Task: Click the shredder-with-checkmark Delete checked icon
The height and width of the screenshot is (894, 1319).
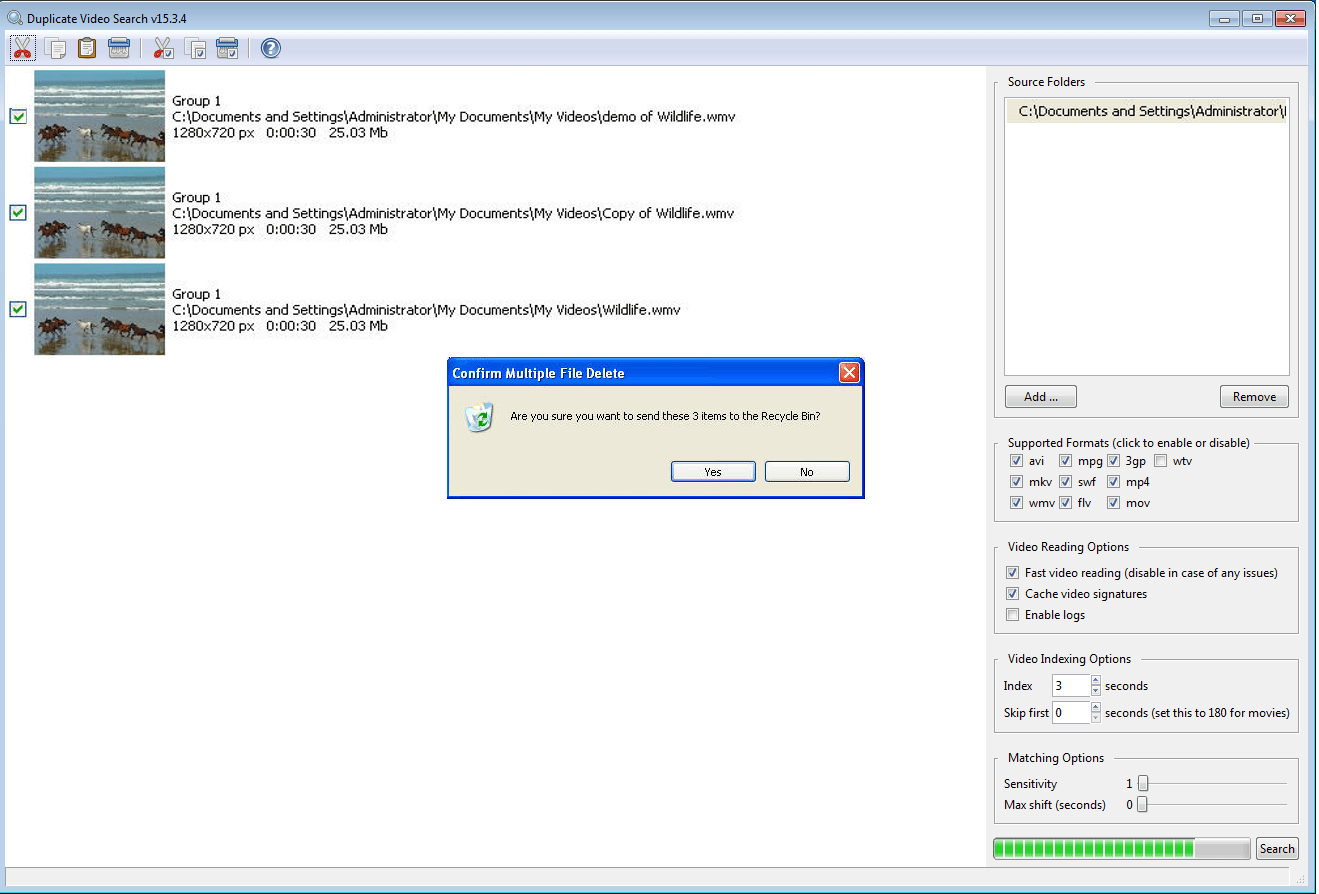Action: click(x=227, y=48)
